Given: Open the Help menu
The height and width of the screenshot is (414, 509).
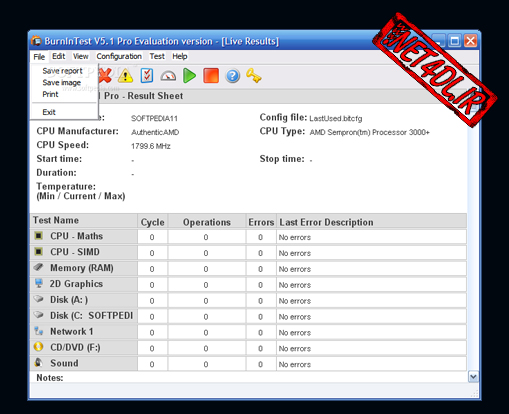Looking at the screenshot, I should point(180,56).
